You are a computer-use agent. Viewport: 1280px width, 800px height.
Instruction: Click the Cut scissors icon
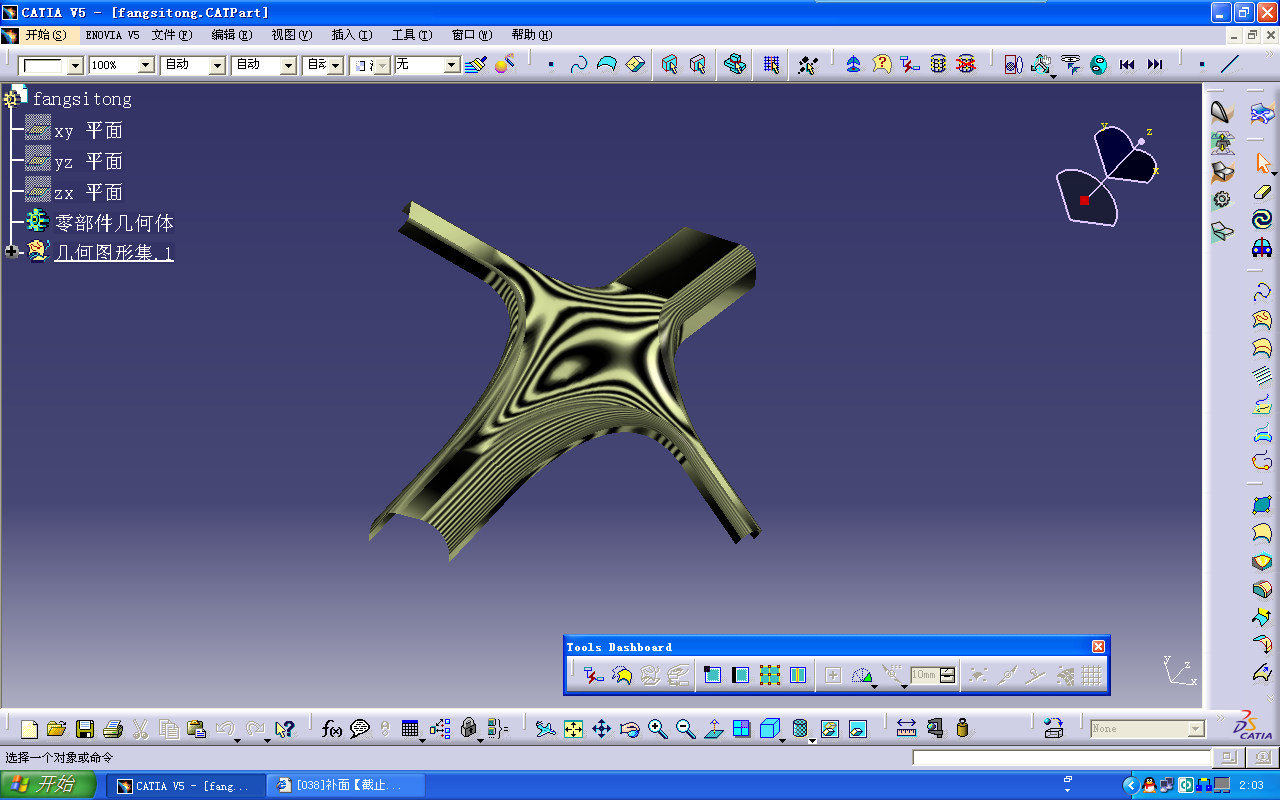point(141,729)
